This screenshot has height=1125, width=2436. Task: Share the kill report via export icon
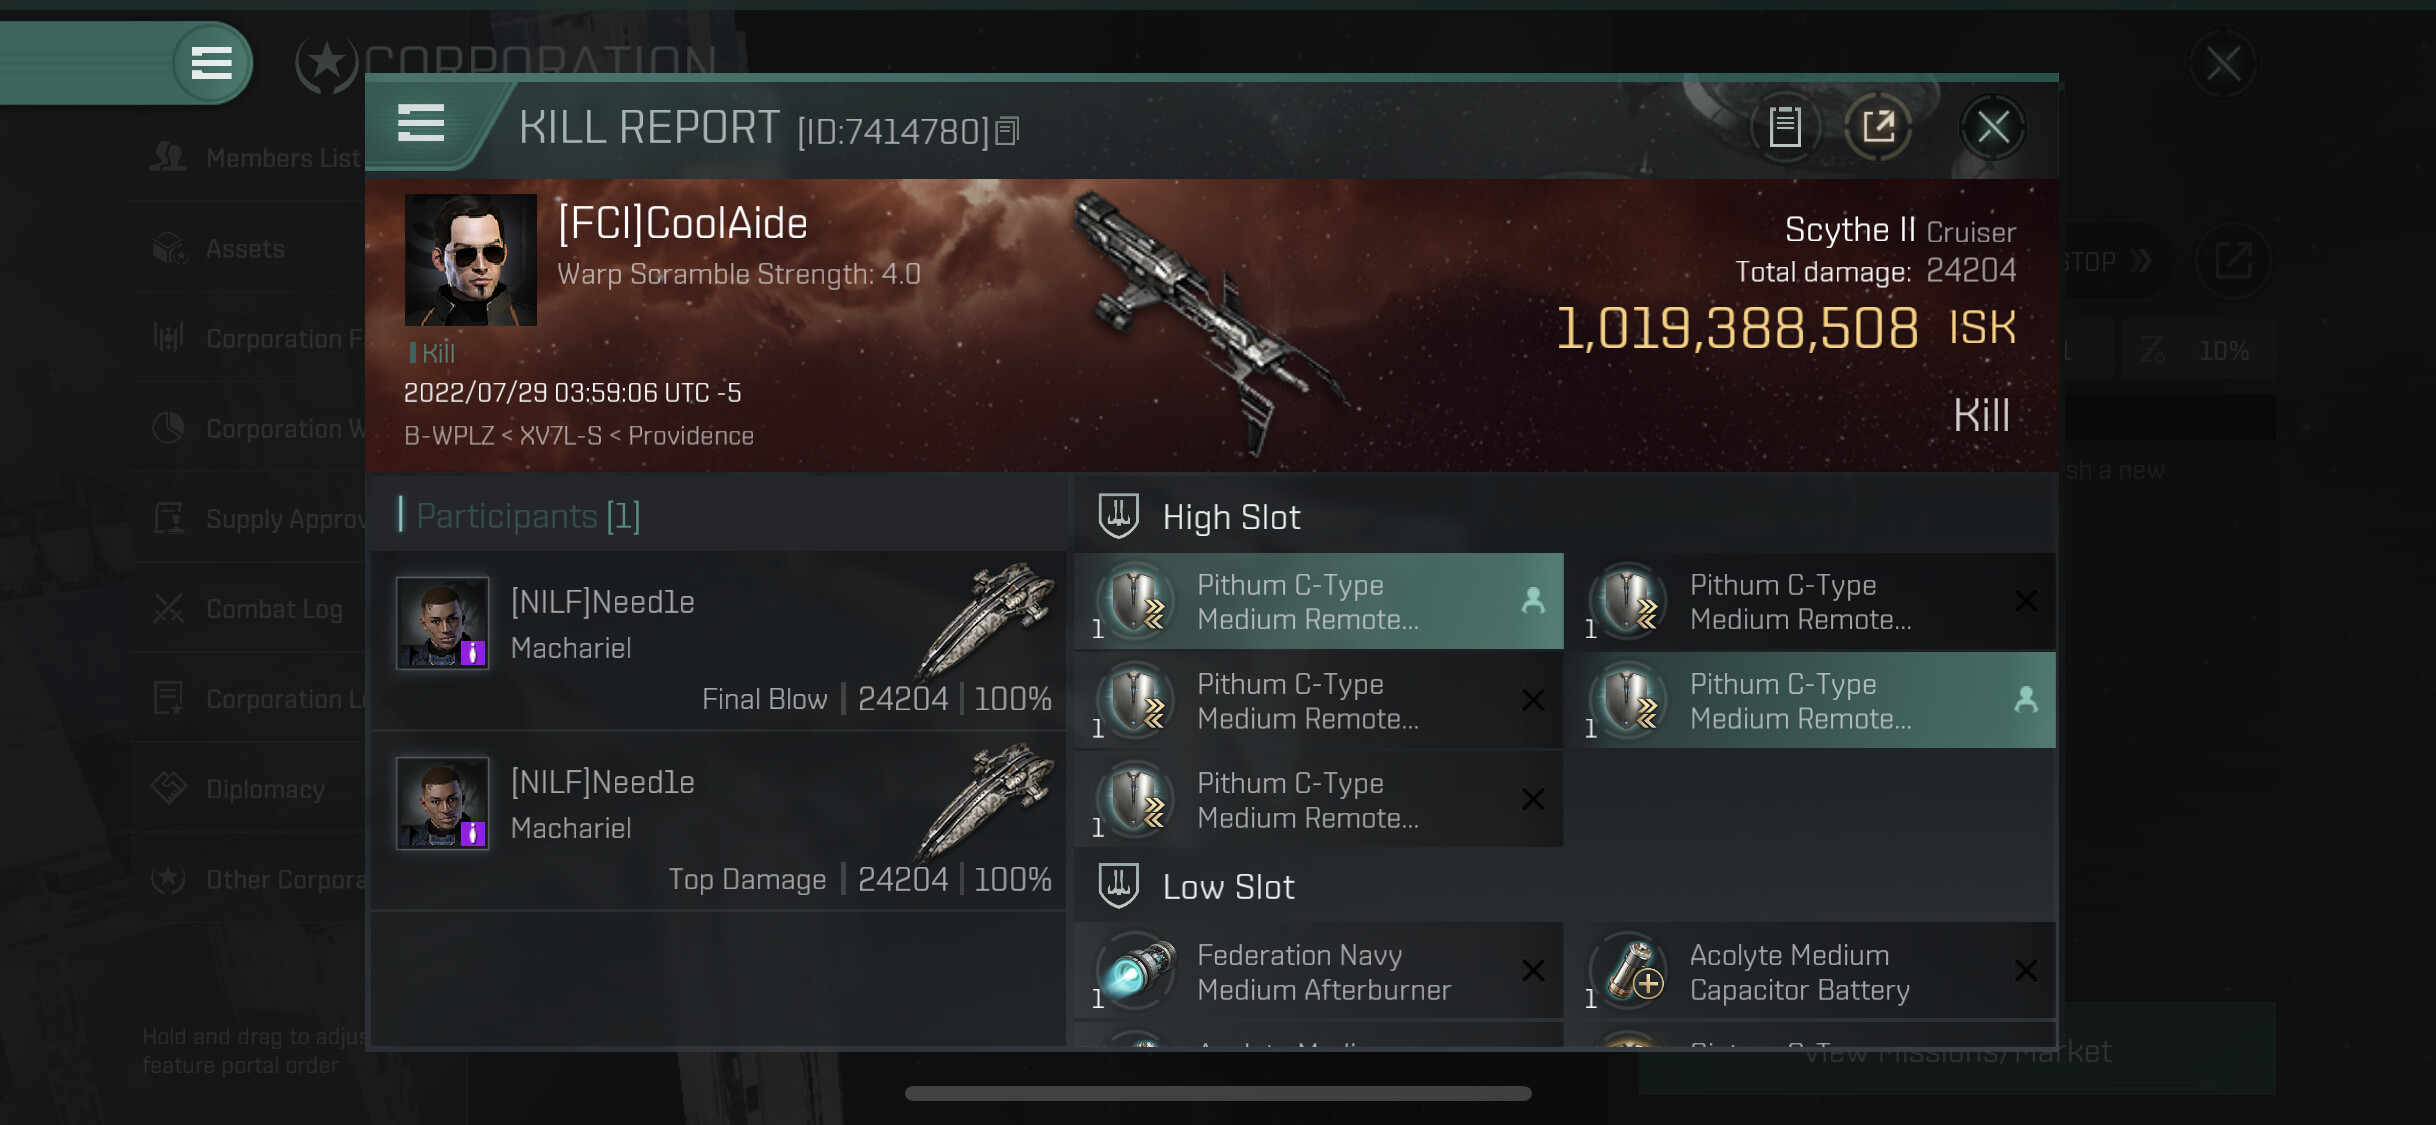(1877, 127)
